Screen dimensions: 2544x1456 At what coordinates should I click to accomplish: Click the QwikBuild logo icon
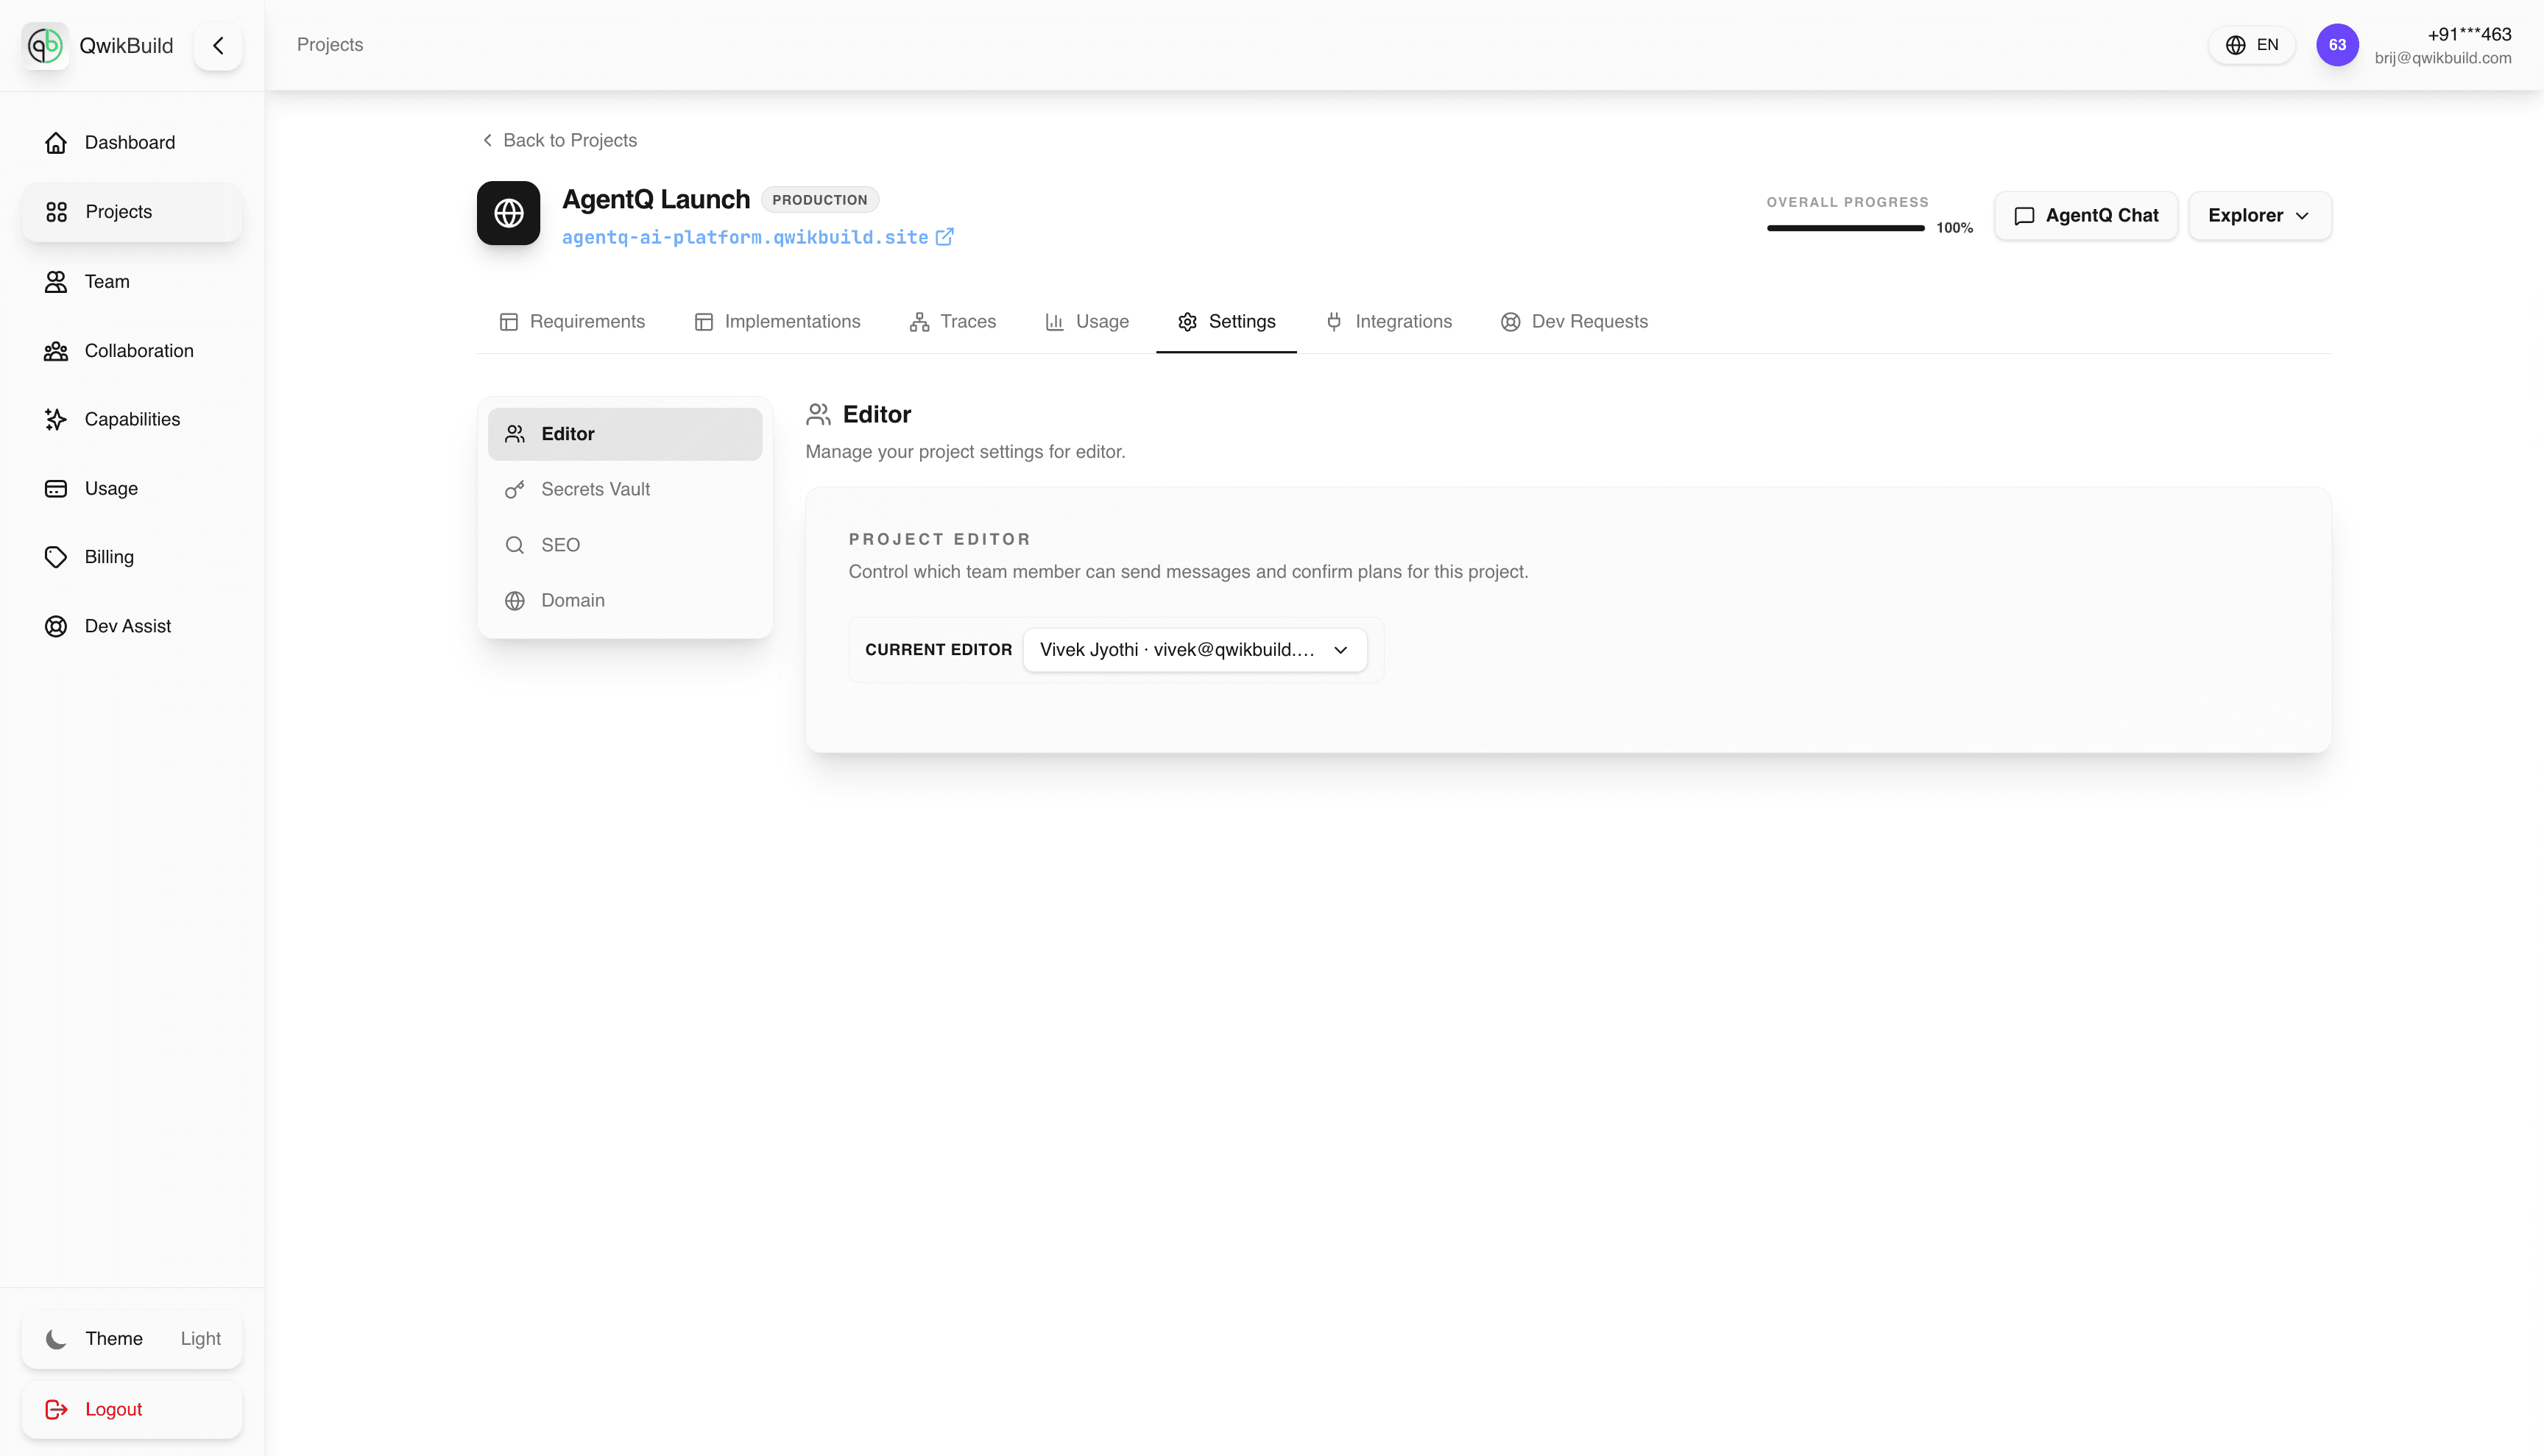click(45, 45)
